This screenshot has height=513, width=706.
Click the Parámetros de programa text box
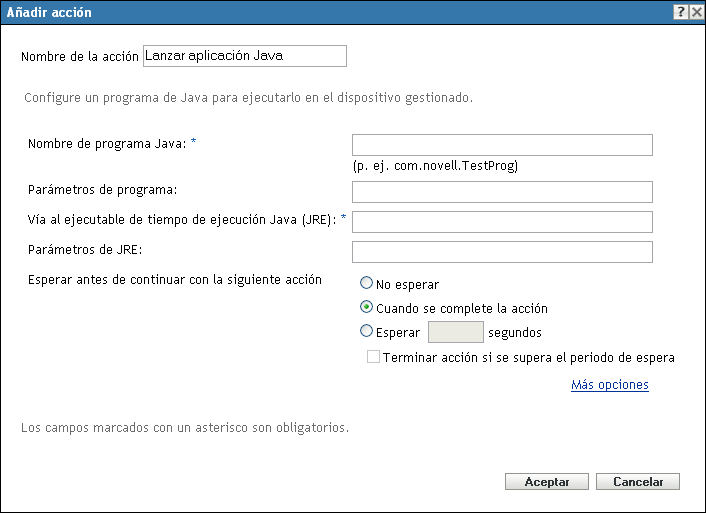pos(502,191)
